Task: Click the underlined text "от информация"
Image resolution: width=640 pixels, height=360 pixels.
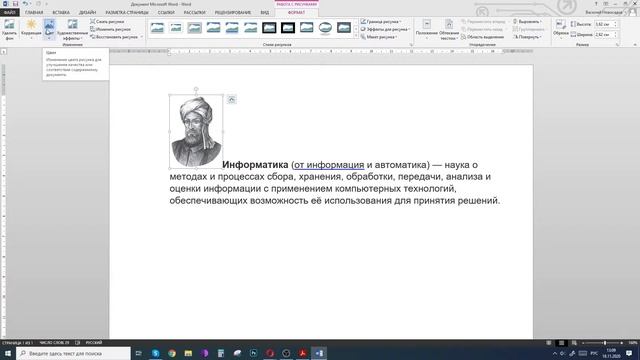Action: [x=329, y=165]
